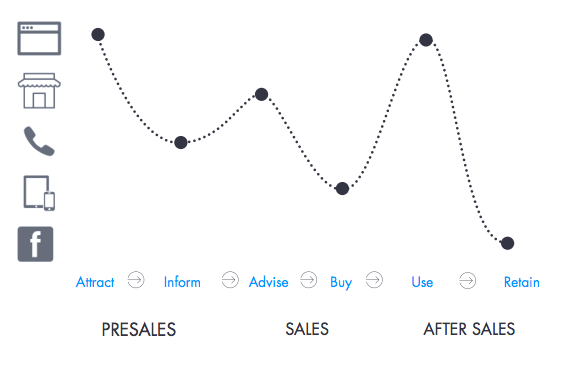
Task: Click the phone handset channel icon
Action: coord(39,141)
